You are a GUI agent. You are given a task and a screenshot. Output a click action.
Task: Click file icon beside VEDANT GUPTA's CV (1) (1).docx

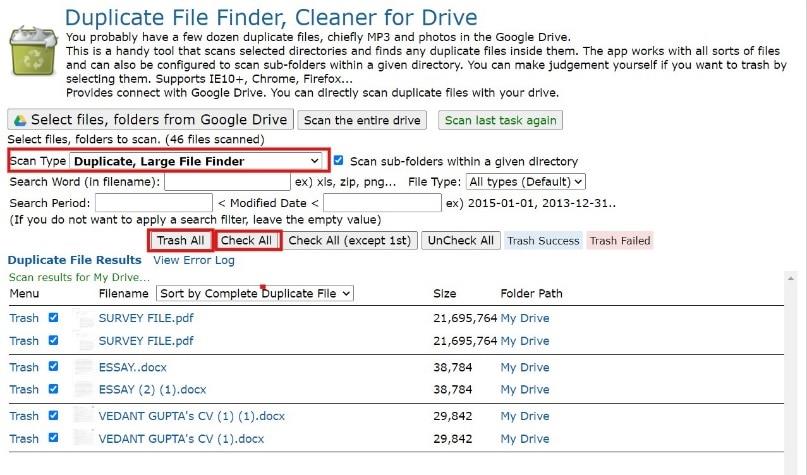[84, 416]
